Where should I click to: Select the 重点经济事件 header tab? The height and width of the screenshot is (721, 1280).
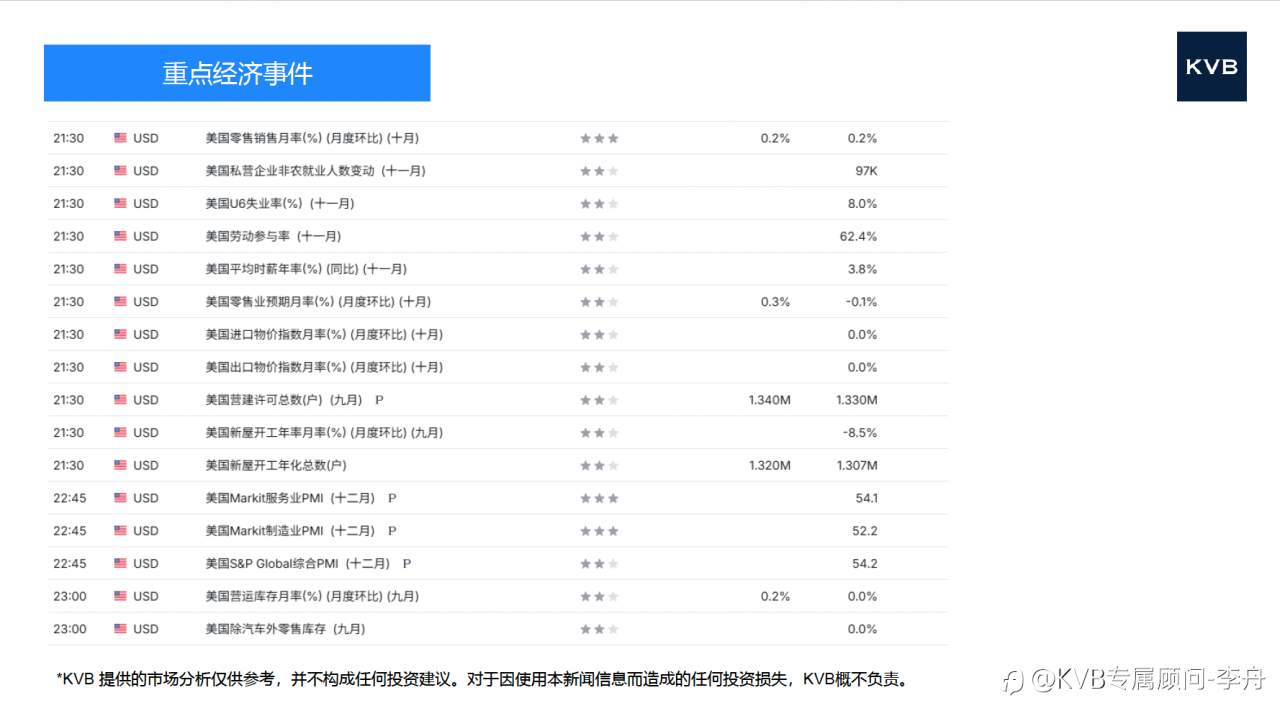click(x=237, y=73)
